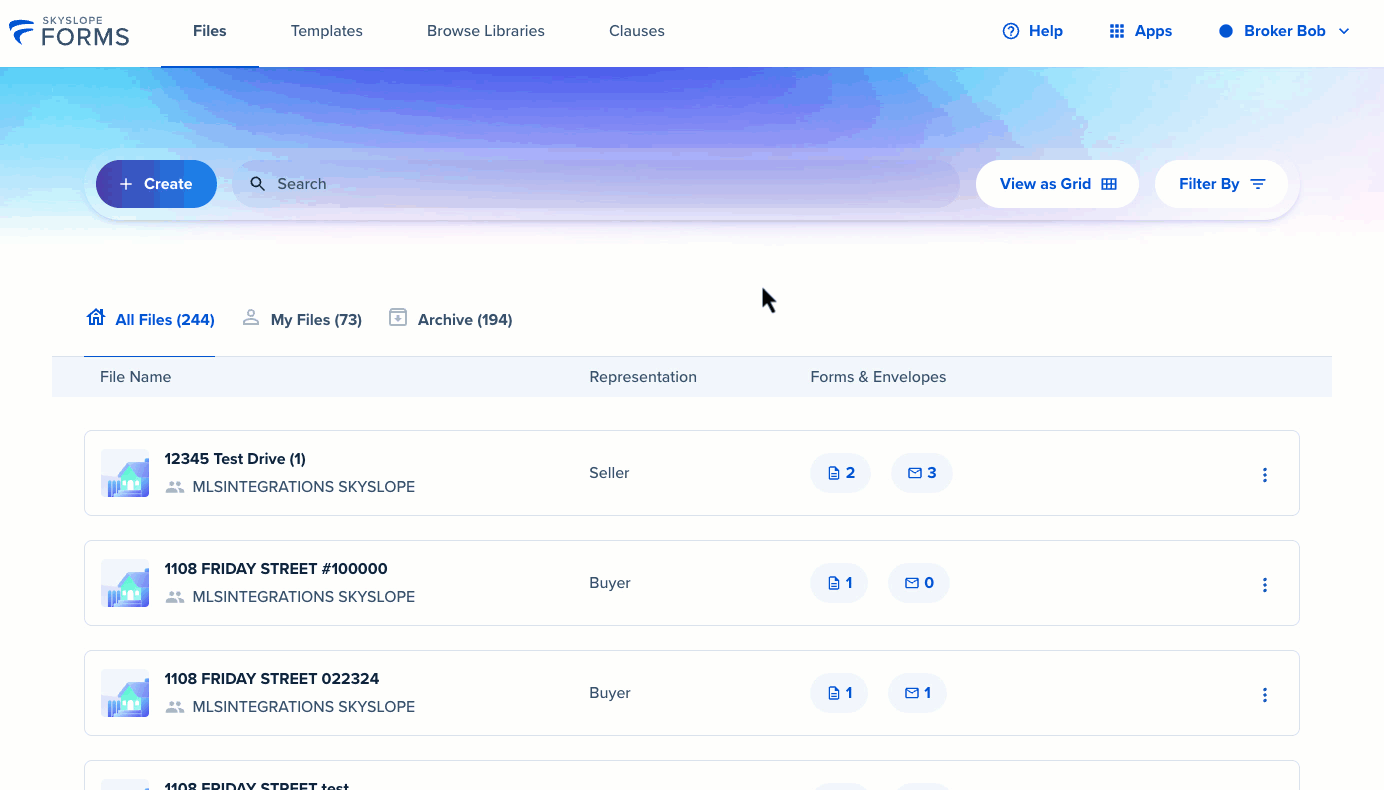1384x790 pixels.
Task: Click Buyer in the 022324 row
Action: coord(610,693)
